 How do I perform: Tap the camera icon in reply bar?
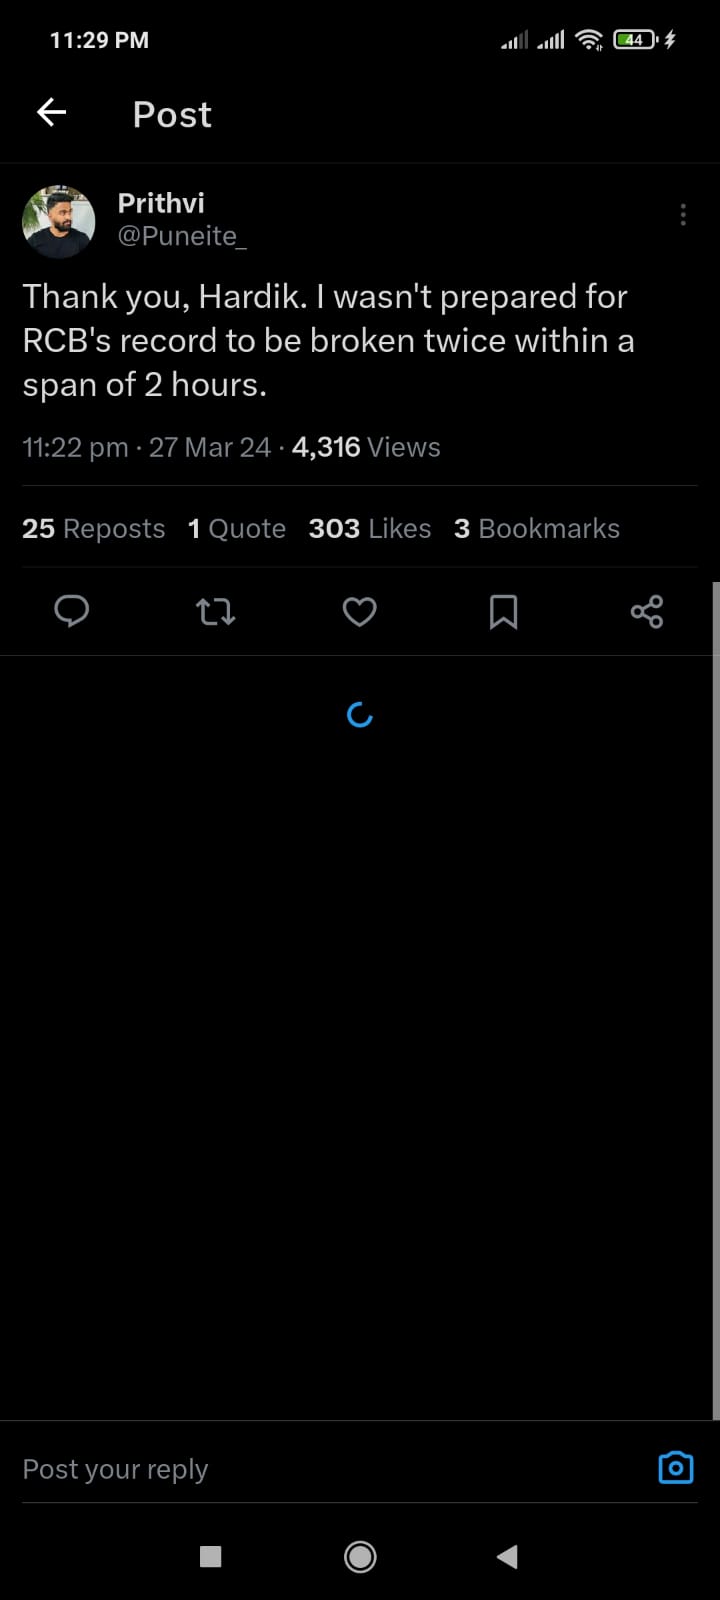(x=676, y=1467)
